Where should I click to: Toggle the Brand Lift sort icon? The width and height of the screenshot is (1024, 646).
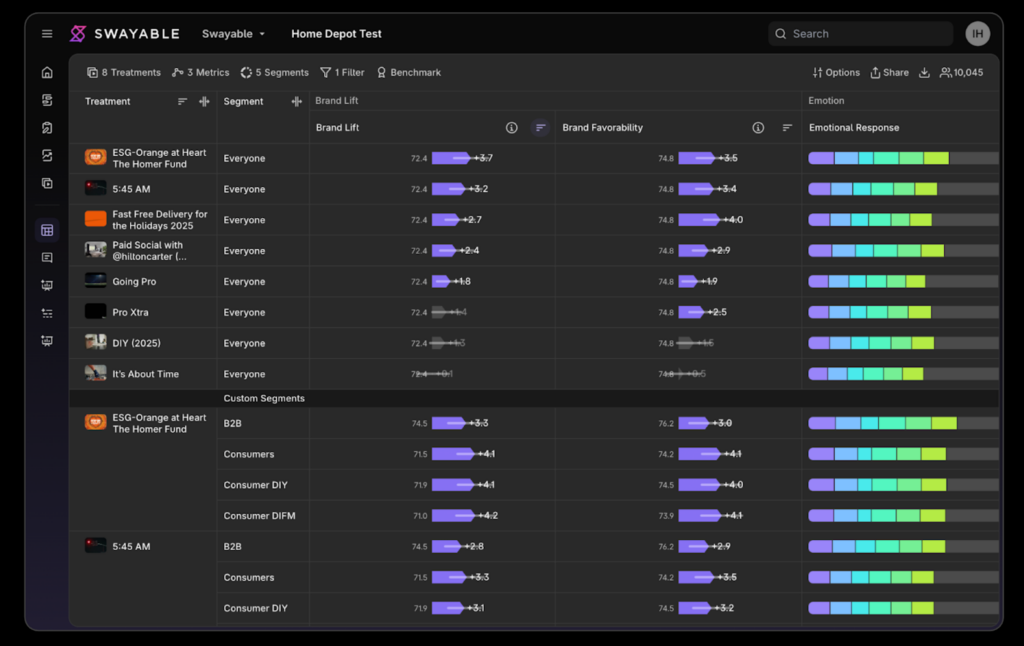[x=540, y=127]
